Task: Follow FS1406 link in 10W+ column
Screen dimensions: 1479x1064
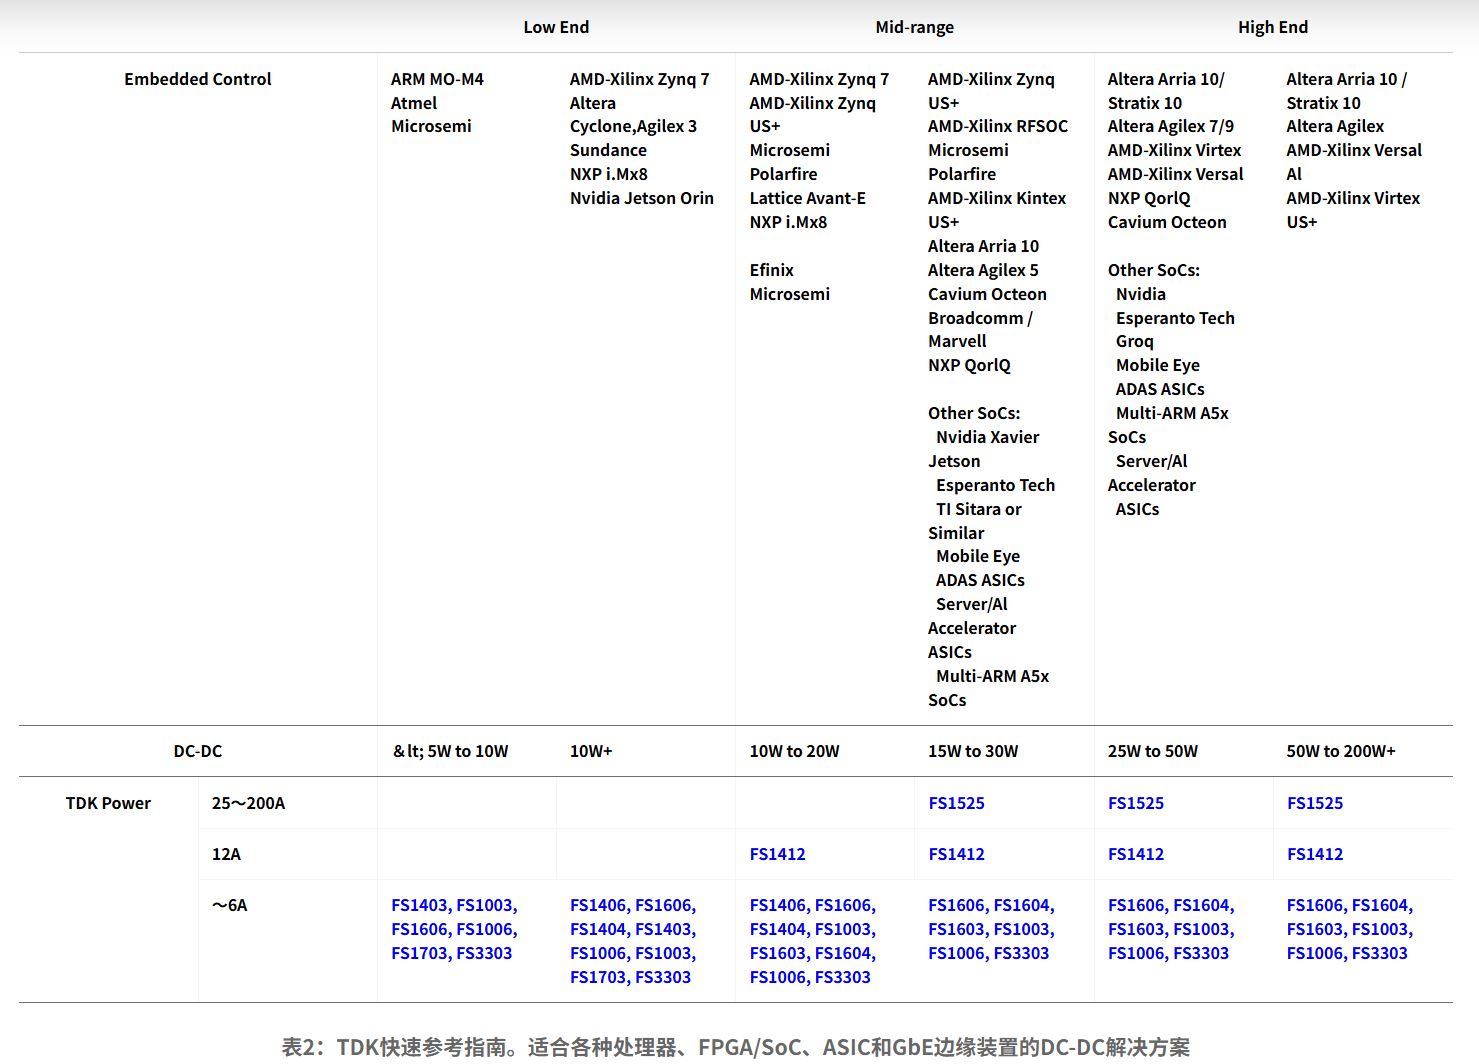Action: (598, 905)
